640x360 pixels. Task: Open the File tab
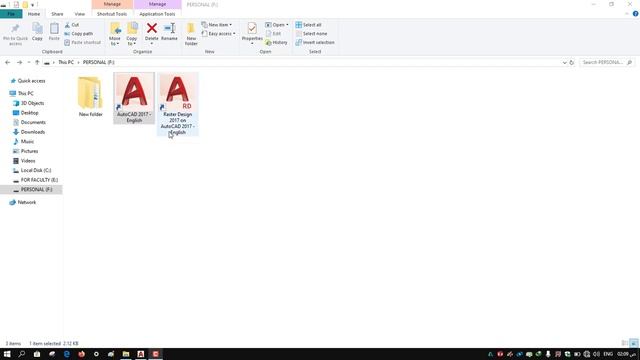(x=11, y=14)
